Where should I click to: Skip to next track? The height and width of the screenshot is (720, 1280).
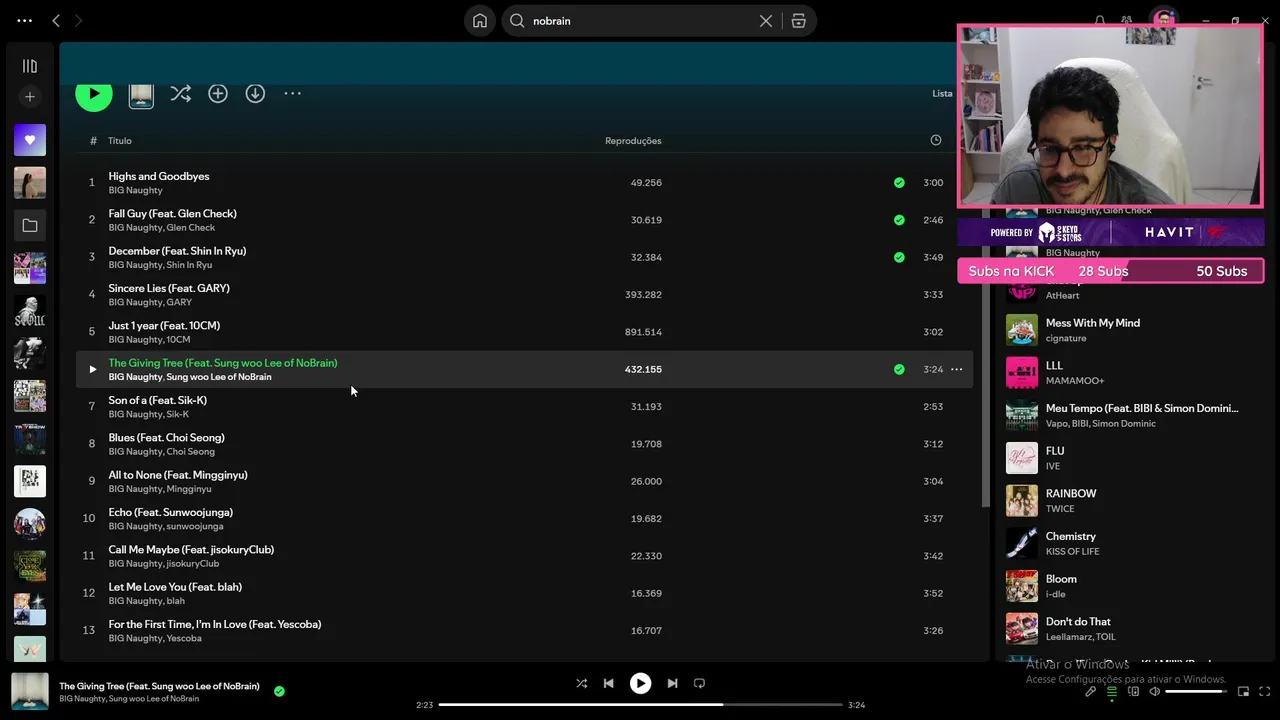[672, 683]
